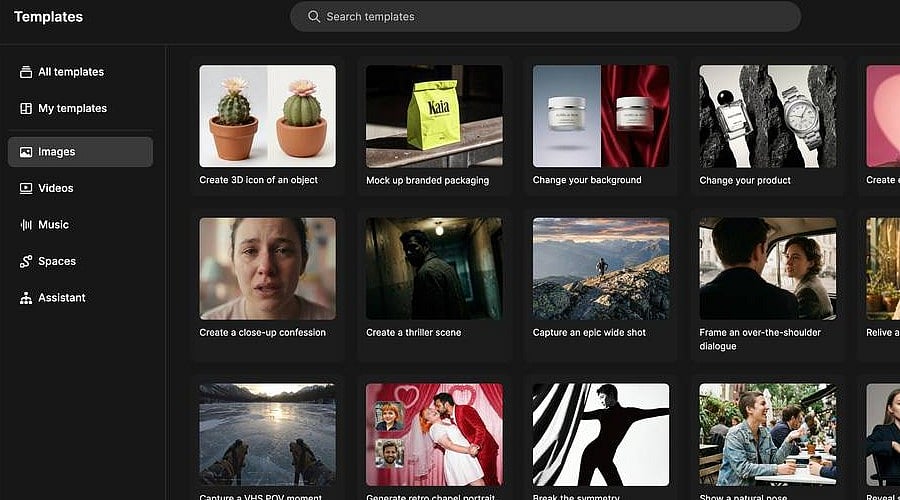Open the All templates category

pos(71,72)
